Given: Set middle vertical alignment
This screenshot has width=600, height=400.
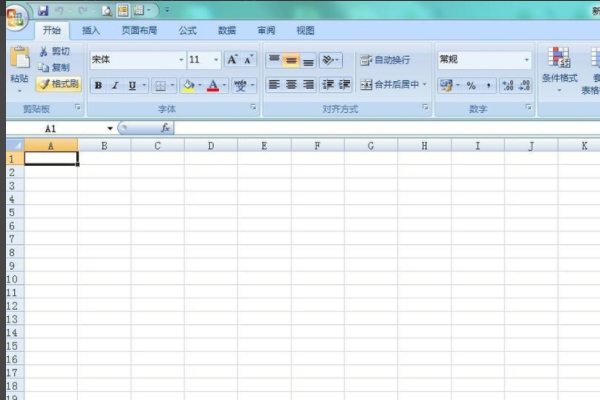Looking at the screenshot, I should point(291,60).
